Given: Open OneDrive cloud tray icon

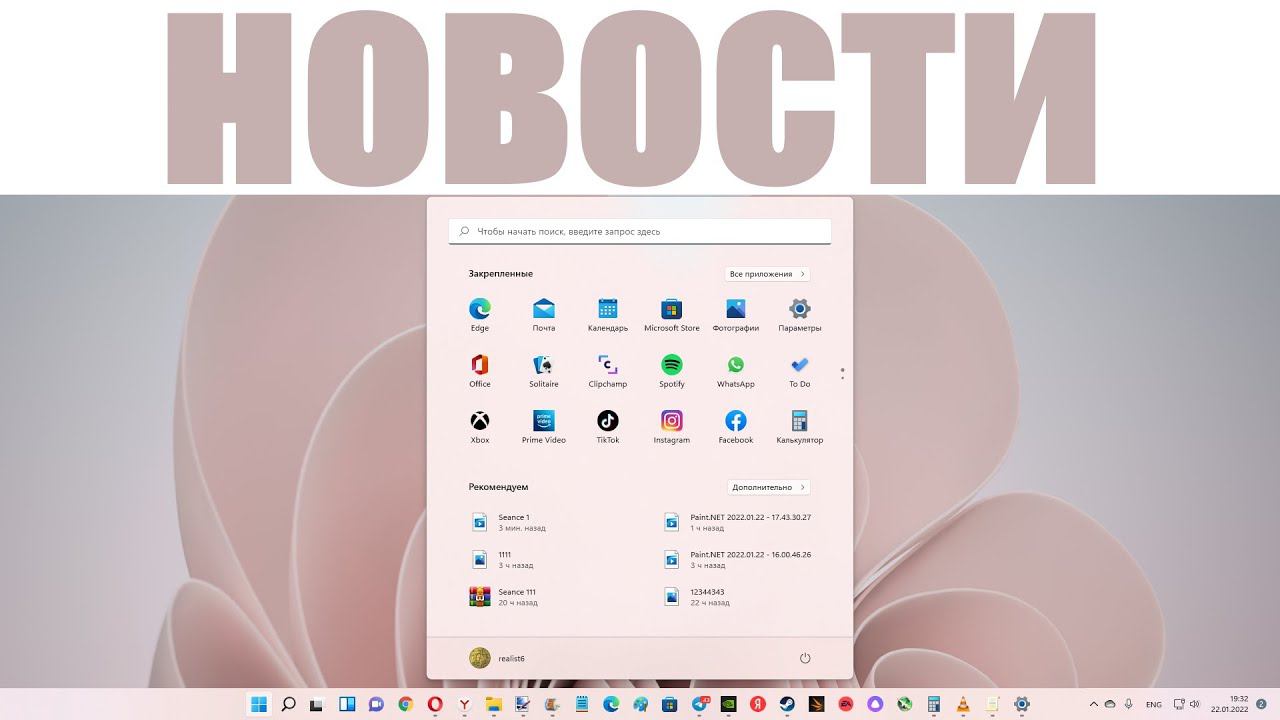Looking at the screenshot, I should [1109, 704].
